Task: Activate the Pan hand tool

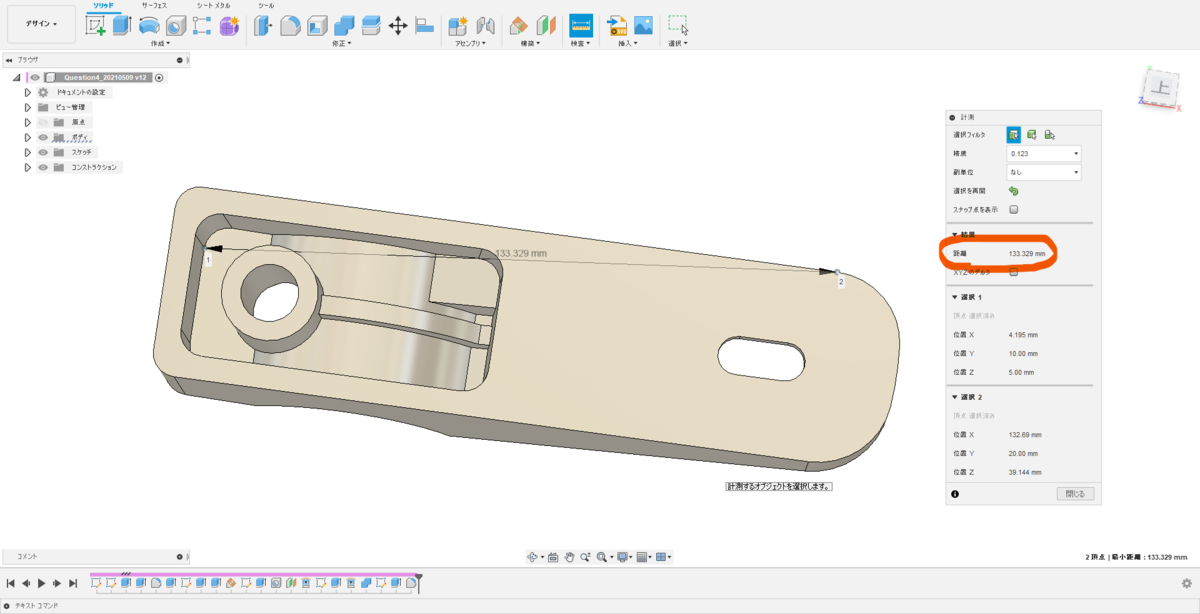Action: pyautogui.click(x=569, y=556)
